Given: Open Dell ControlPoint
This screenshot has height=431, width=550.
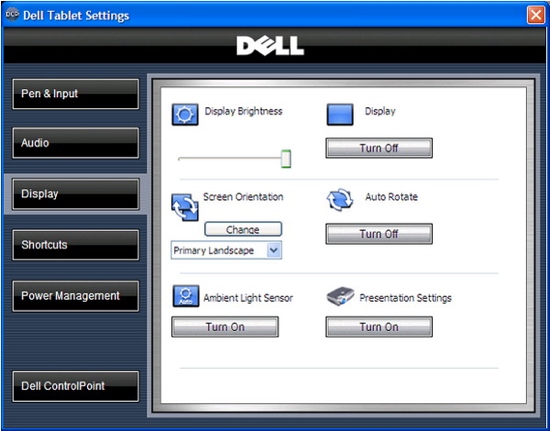Looking at the screenshot, I should (x=76, y=386).
